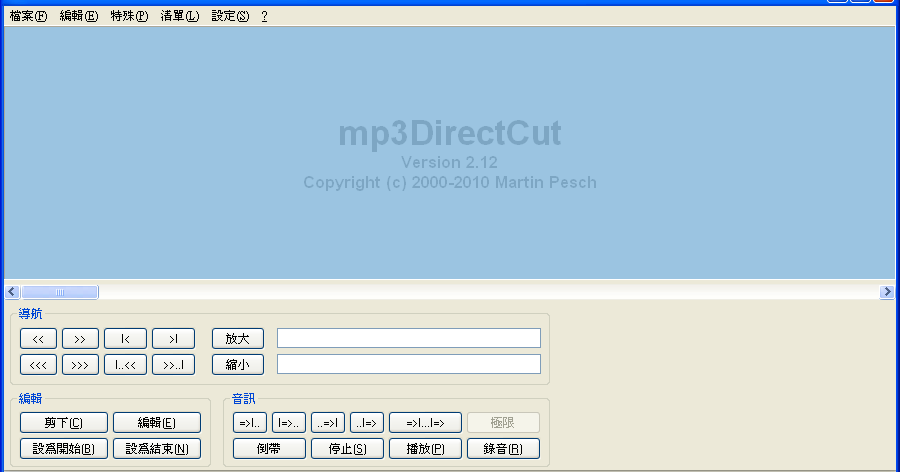Click the =>|.. audio button

pos(250,423)
